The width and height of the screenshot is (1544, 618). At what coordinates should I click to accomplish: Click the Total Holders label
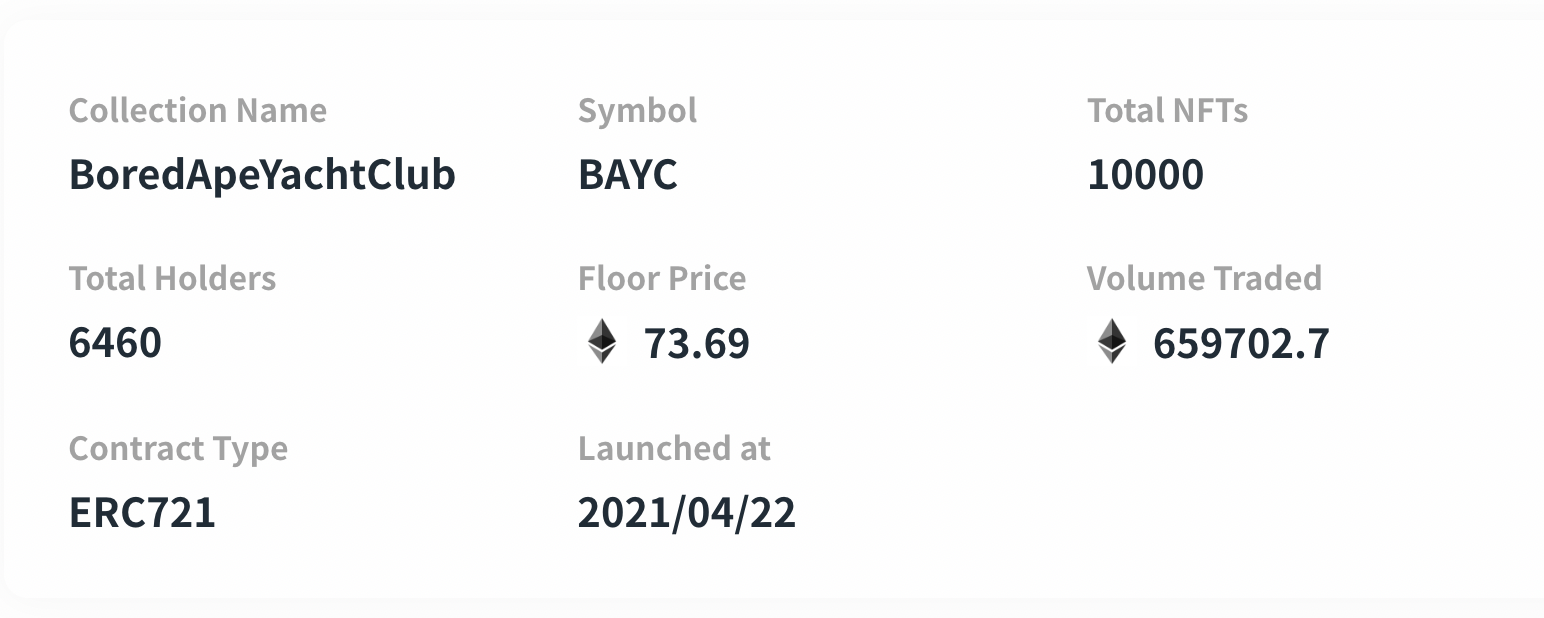172,278
